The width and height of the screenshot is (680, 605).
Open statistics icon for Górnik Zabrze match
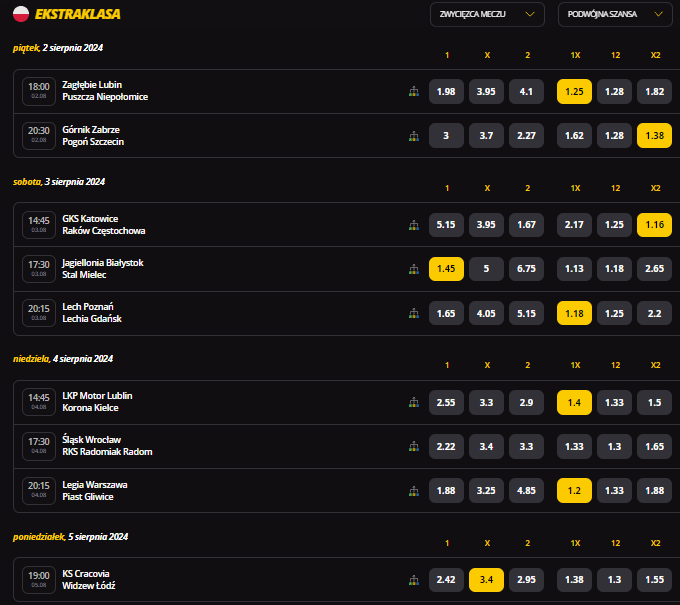(413, 136)
